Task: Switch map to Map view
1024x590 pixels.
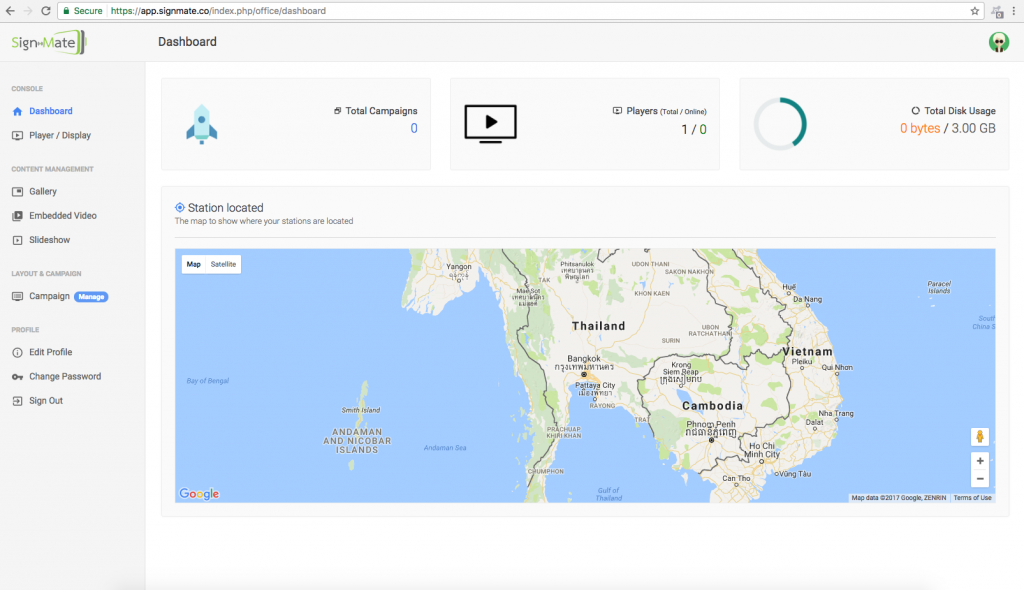Action: pyautogui.click(x=193, y=264)
